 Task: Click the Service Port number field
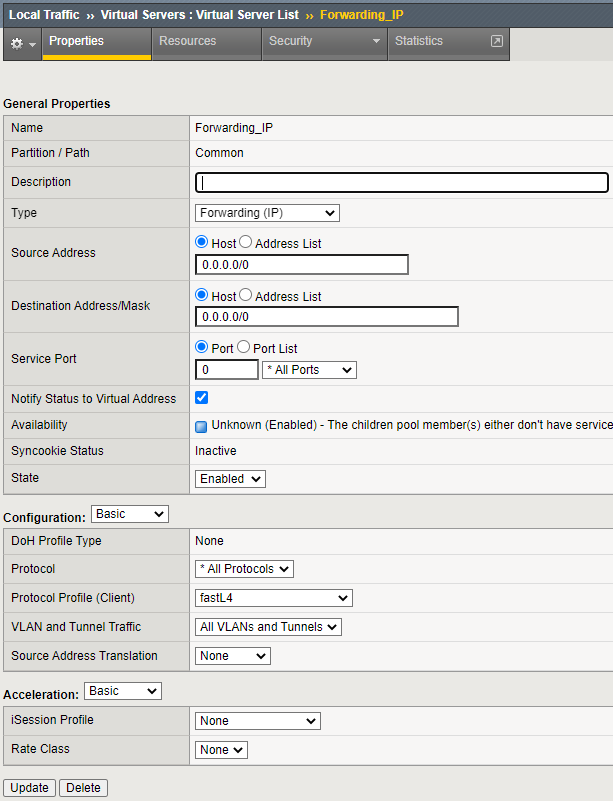pyautogui.click(x=226, y=370)
